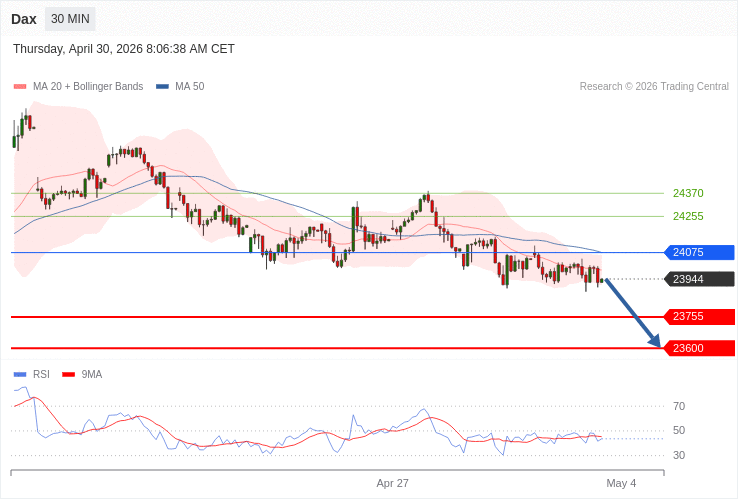Click the 9MA legend label
The image size is (738, 500).
[92, 374]
